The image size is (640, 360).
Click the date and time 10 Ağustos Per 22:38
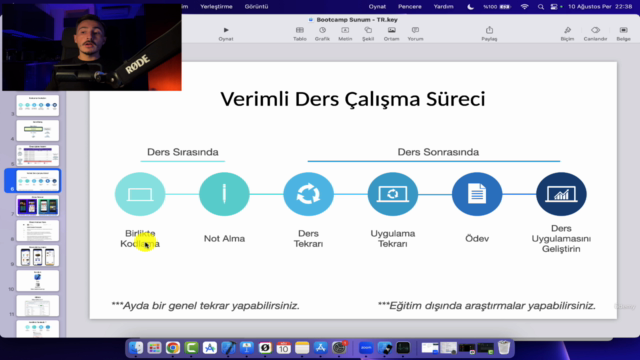click(x=600, y=7)
